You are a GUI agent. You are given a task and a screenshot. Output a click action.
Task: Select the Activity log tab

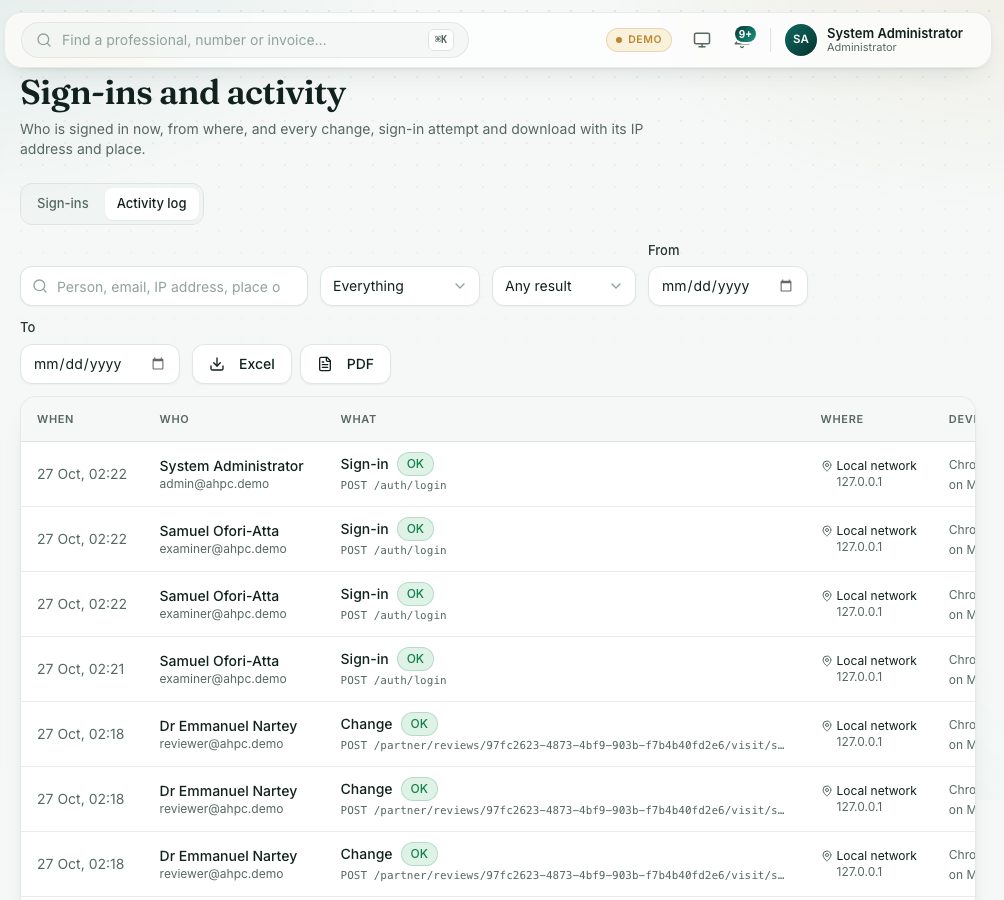[x=152, y=204]
